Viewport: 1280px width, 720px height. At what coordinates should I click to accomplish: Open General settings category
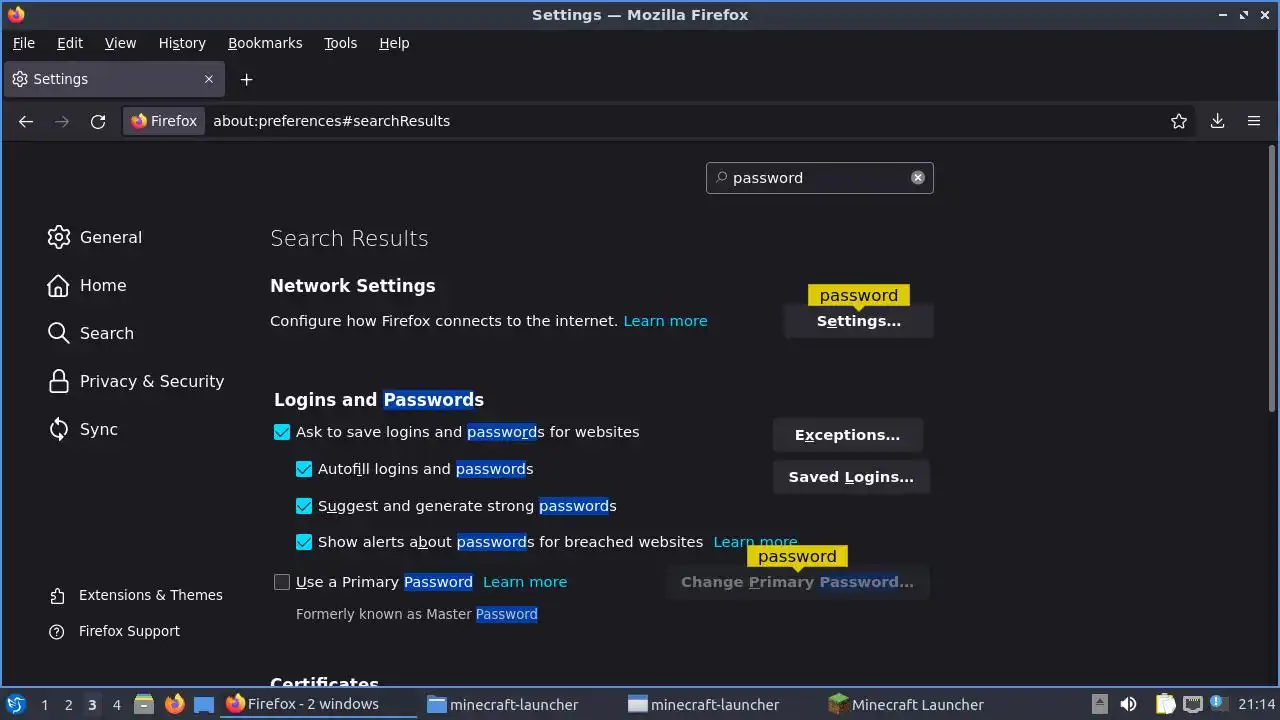95,237
